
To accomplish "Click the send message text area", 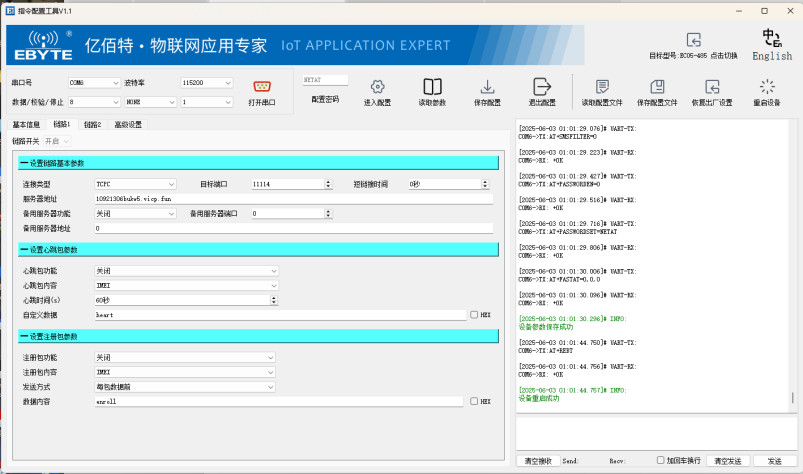I will [x=657, y=434].
